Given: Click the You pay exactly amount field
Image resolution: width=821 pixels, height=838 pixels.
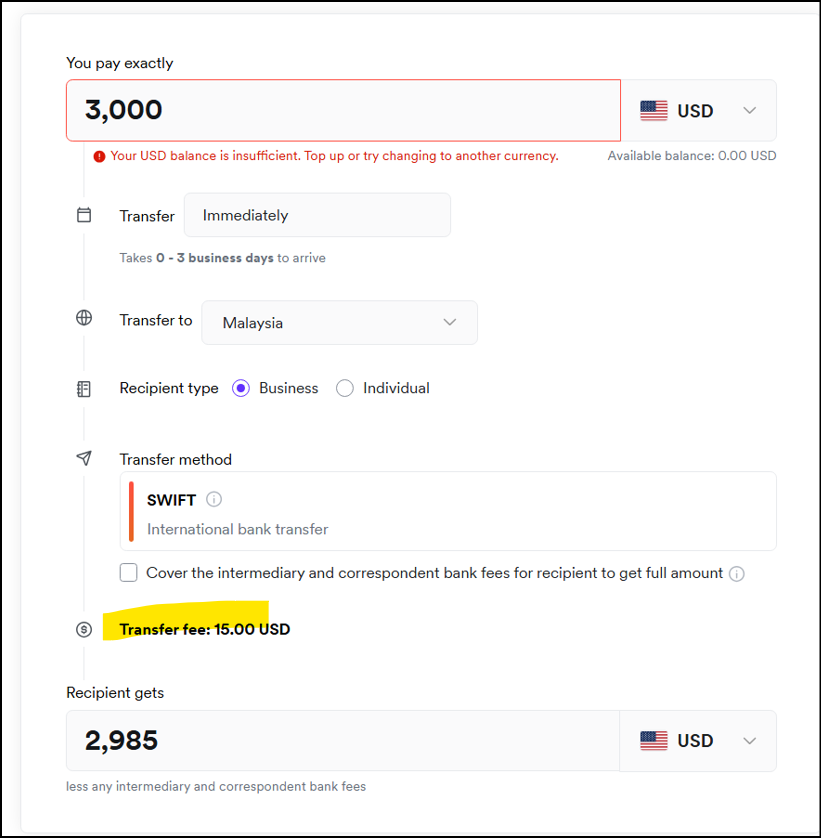Looking at the screenshot, I should click(x=343, y=110).
